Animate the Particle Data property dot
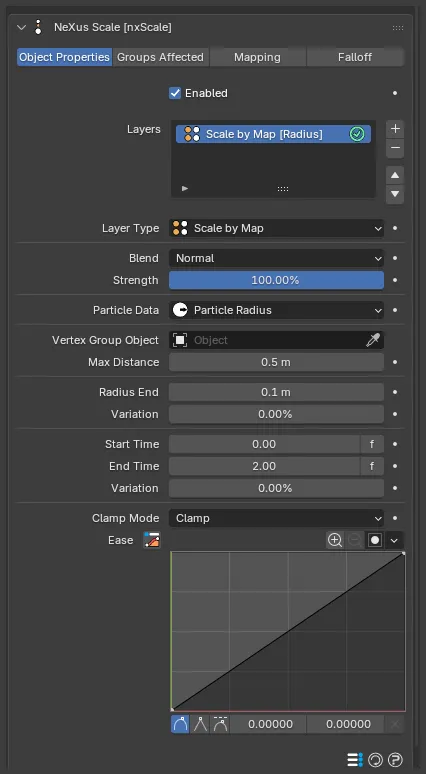This screenshot has height=774, width=426. point(395,310)
